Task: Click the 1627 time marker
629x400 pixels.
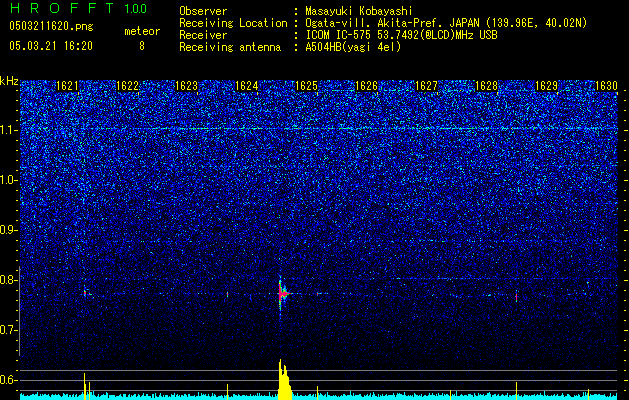Action: 426,86
